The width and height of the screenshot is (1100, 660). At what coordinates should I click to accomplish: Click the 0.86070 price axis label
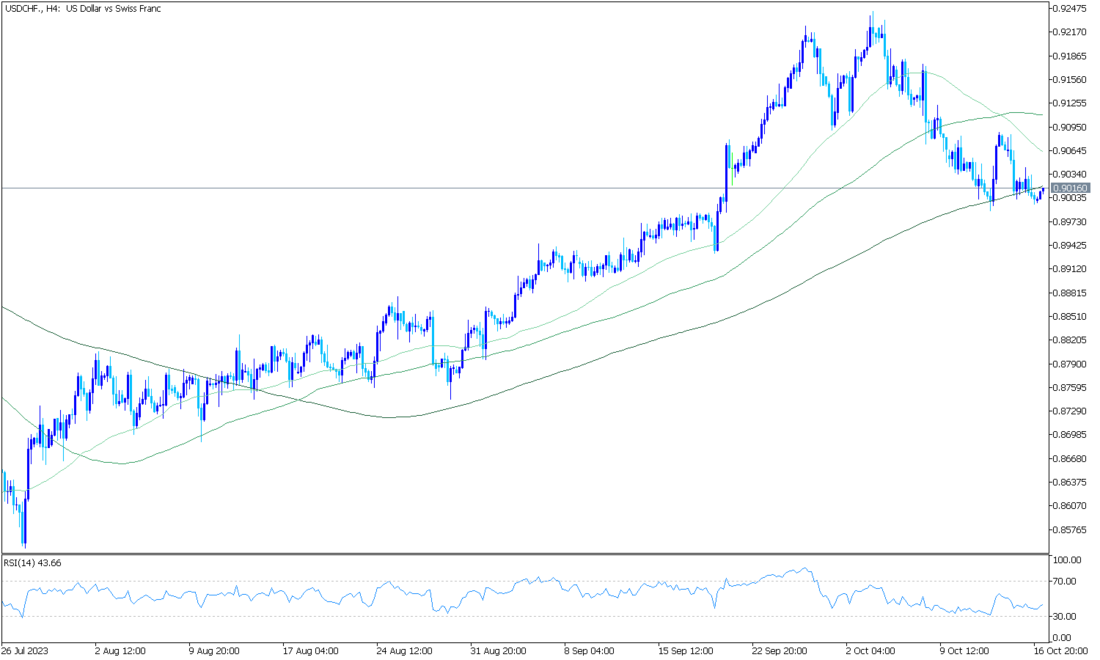tap(1070, 506)
